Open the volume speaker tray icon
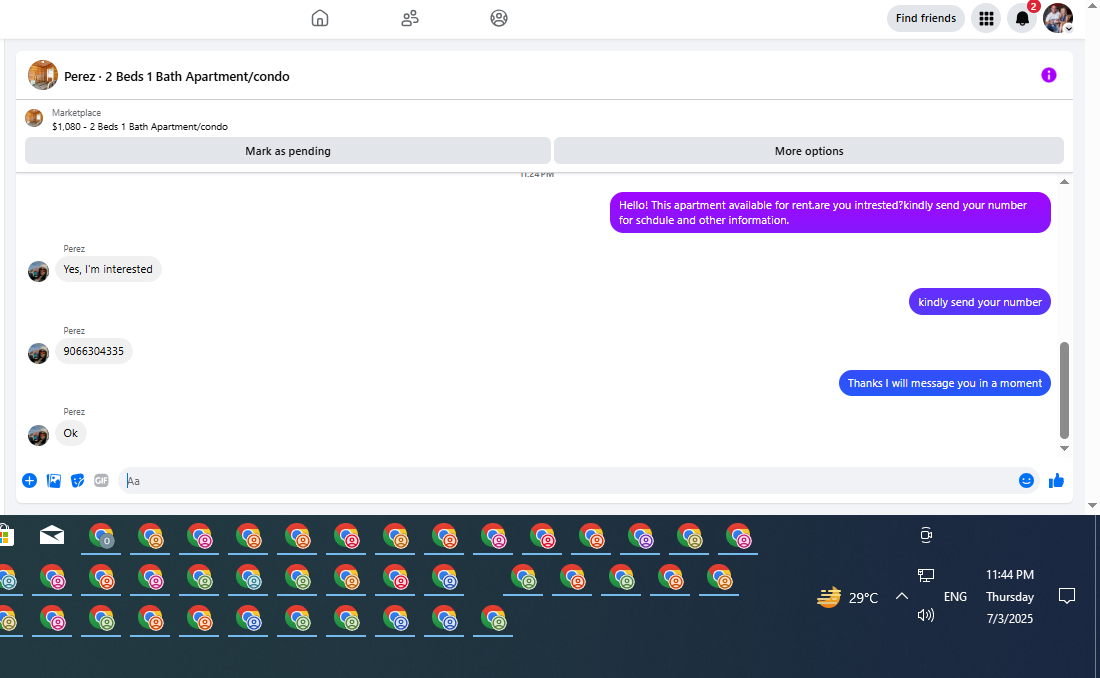Viewport: 1100px width, 678px height. (926, 616)
